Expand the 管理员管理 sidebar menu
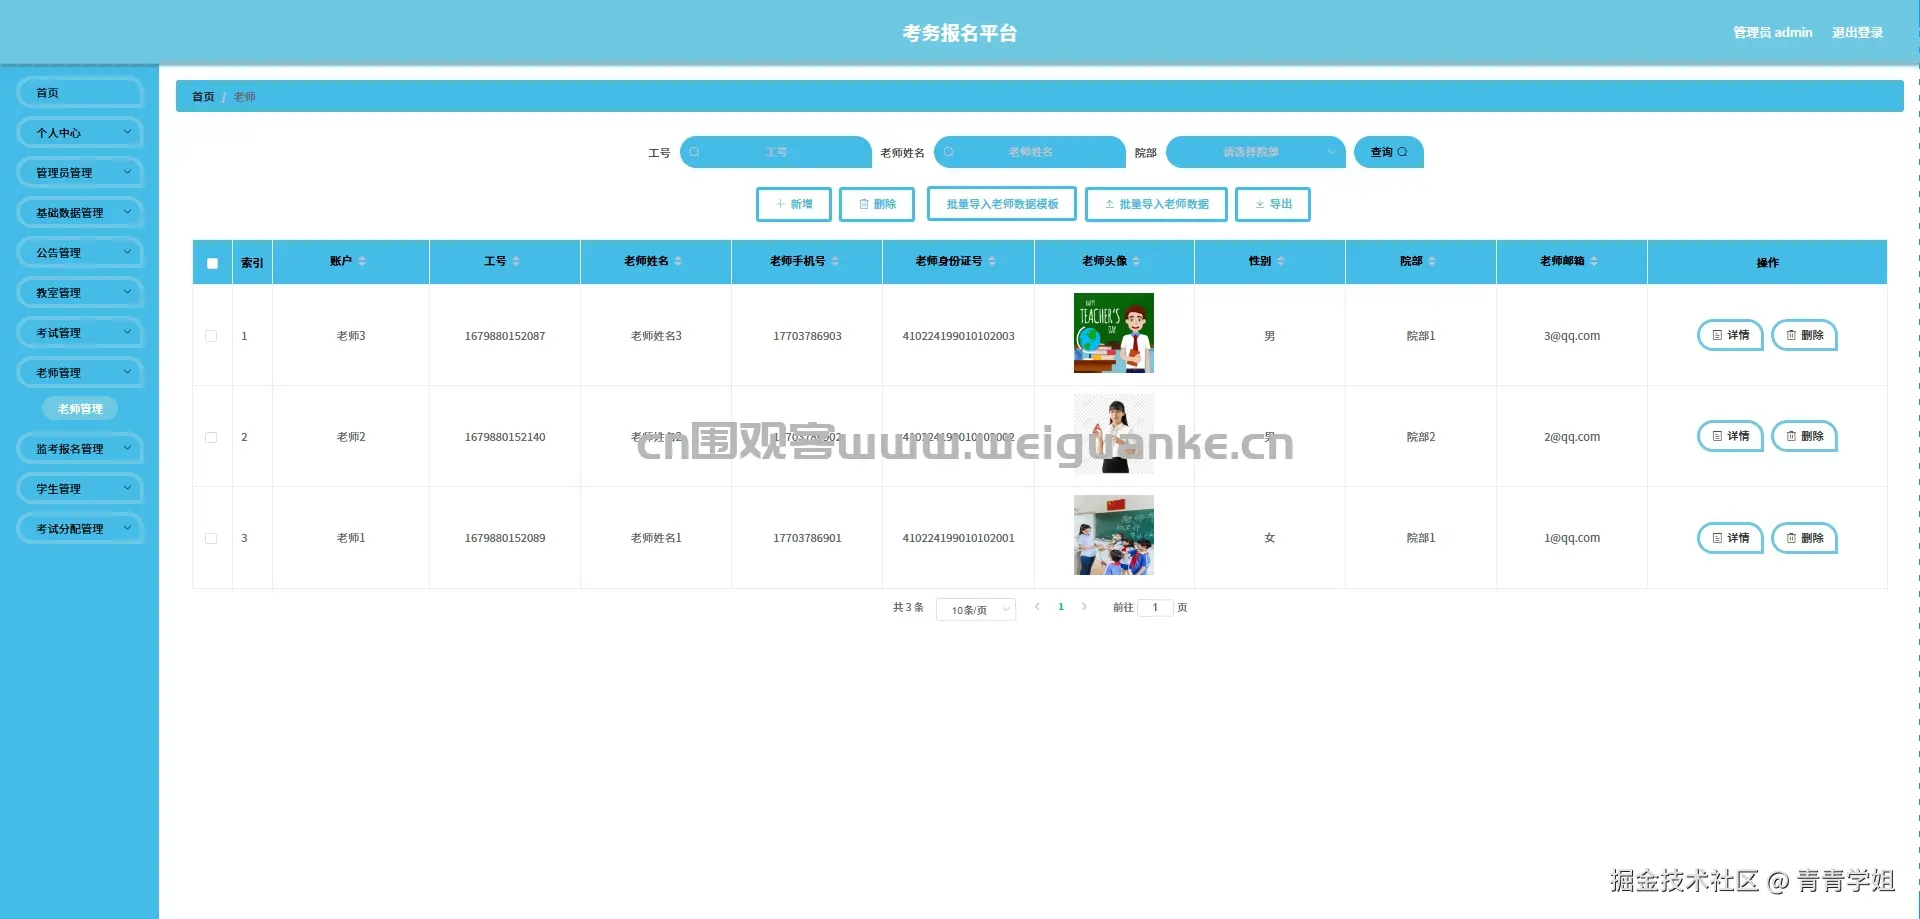This screenshot has width=1920, height=919. [x=80, y=173]
